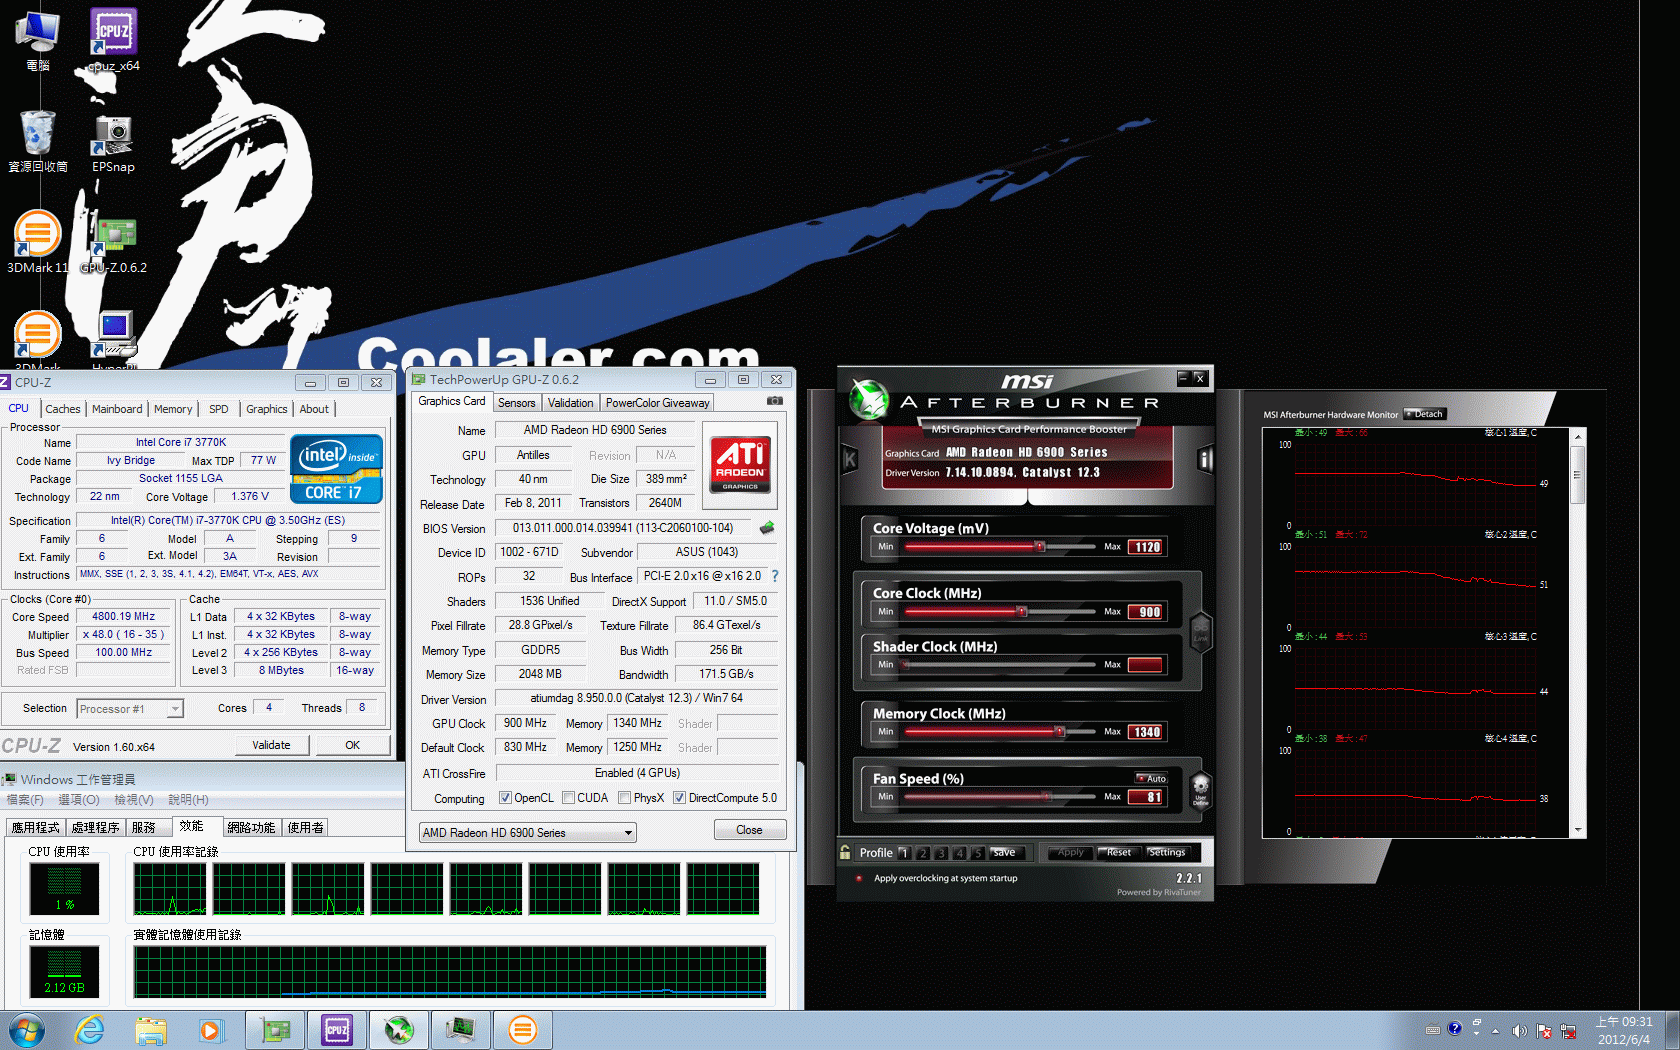
Task: Click Core Clock 900 value field
Action: coord(1145,612)
